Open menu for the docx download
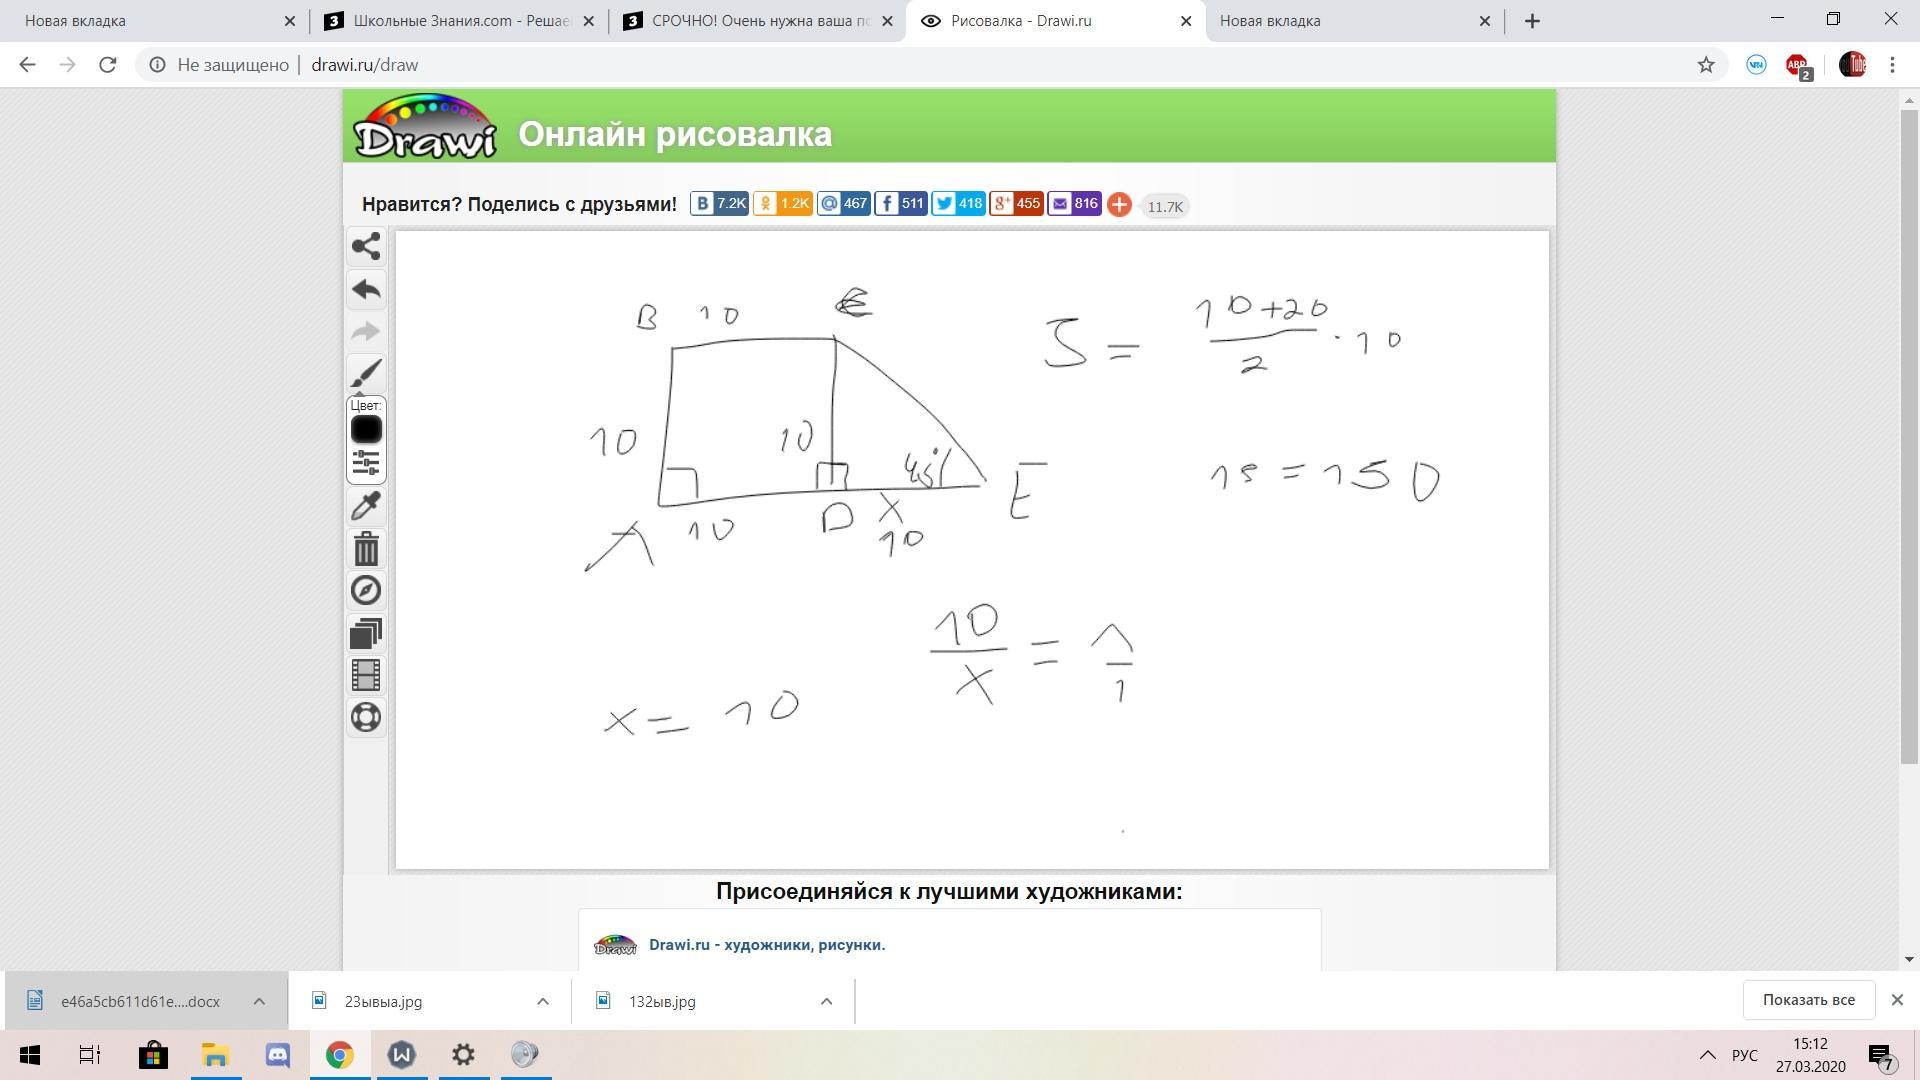This screenshot has height=1080, width=1920. [x=258, y=1001]
